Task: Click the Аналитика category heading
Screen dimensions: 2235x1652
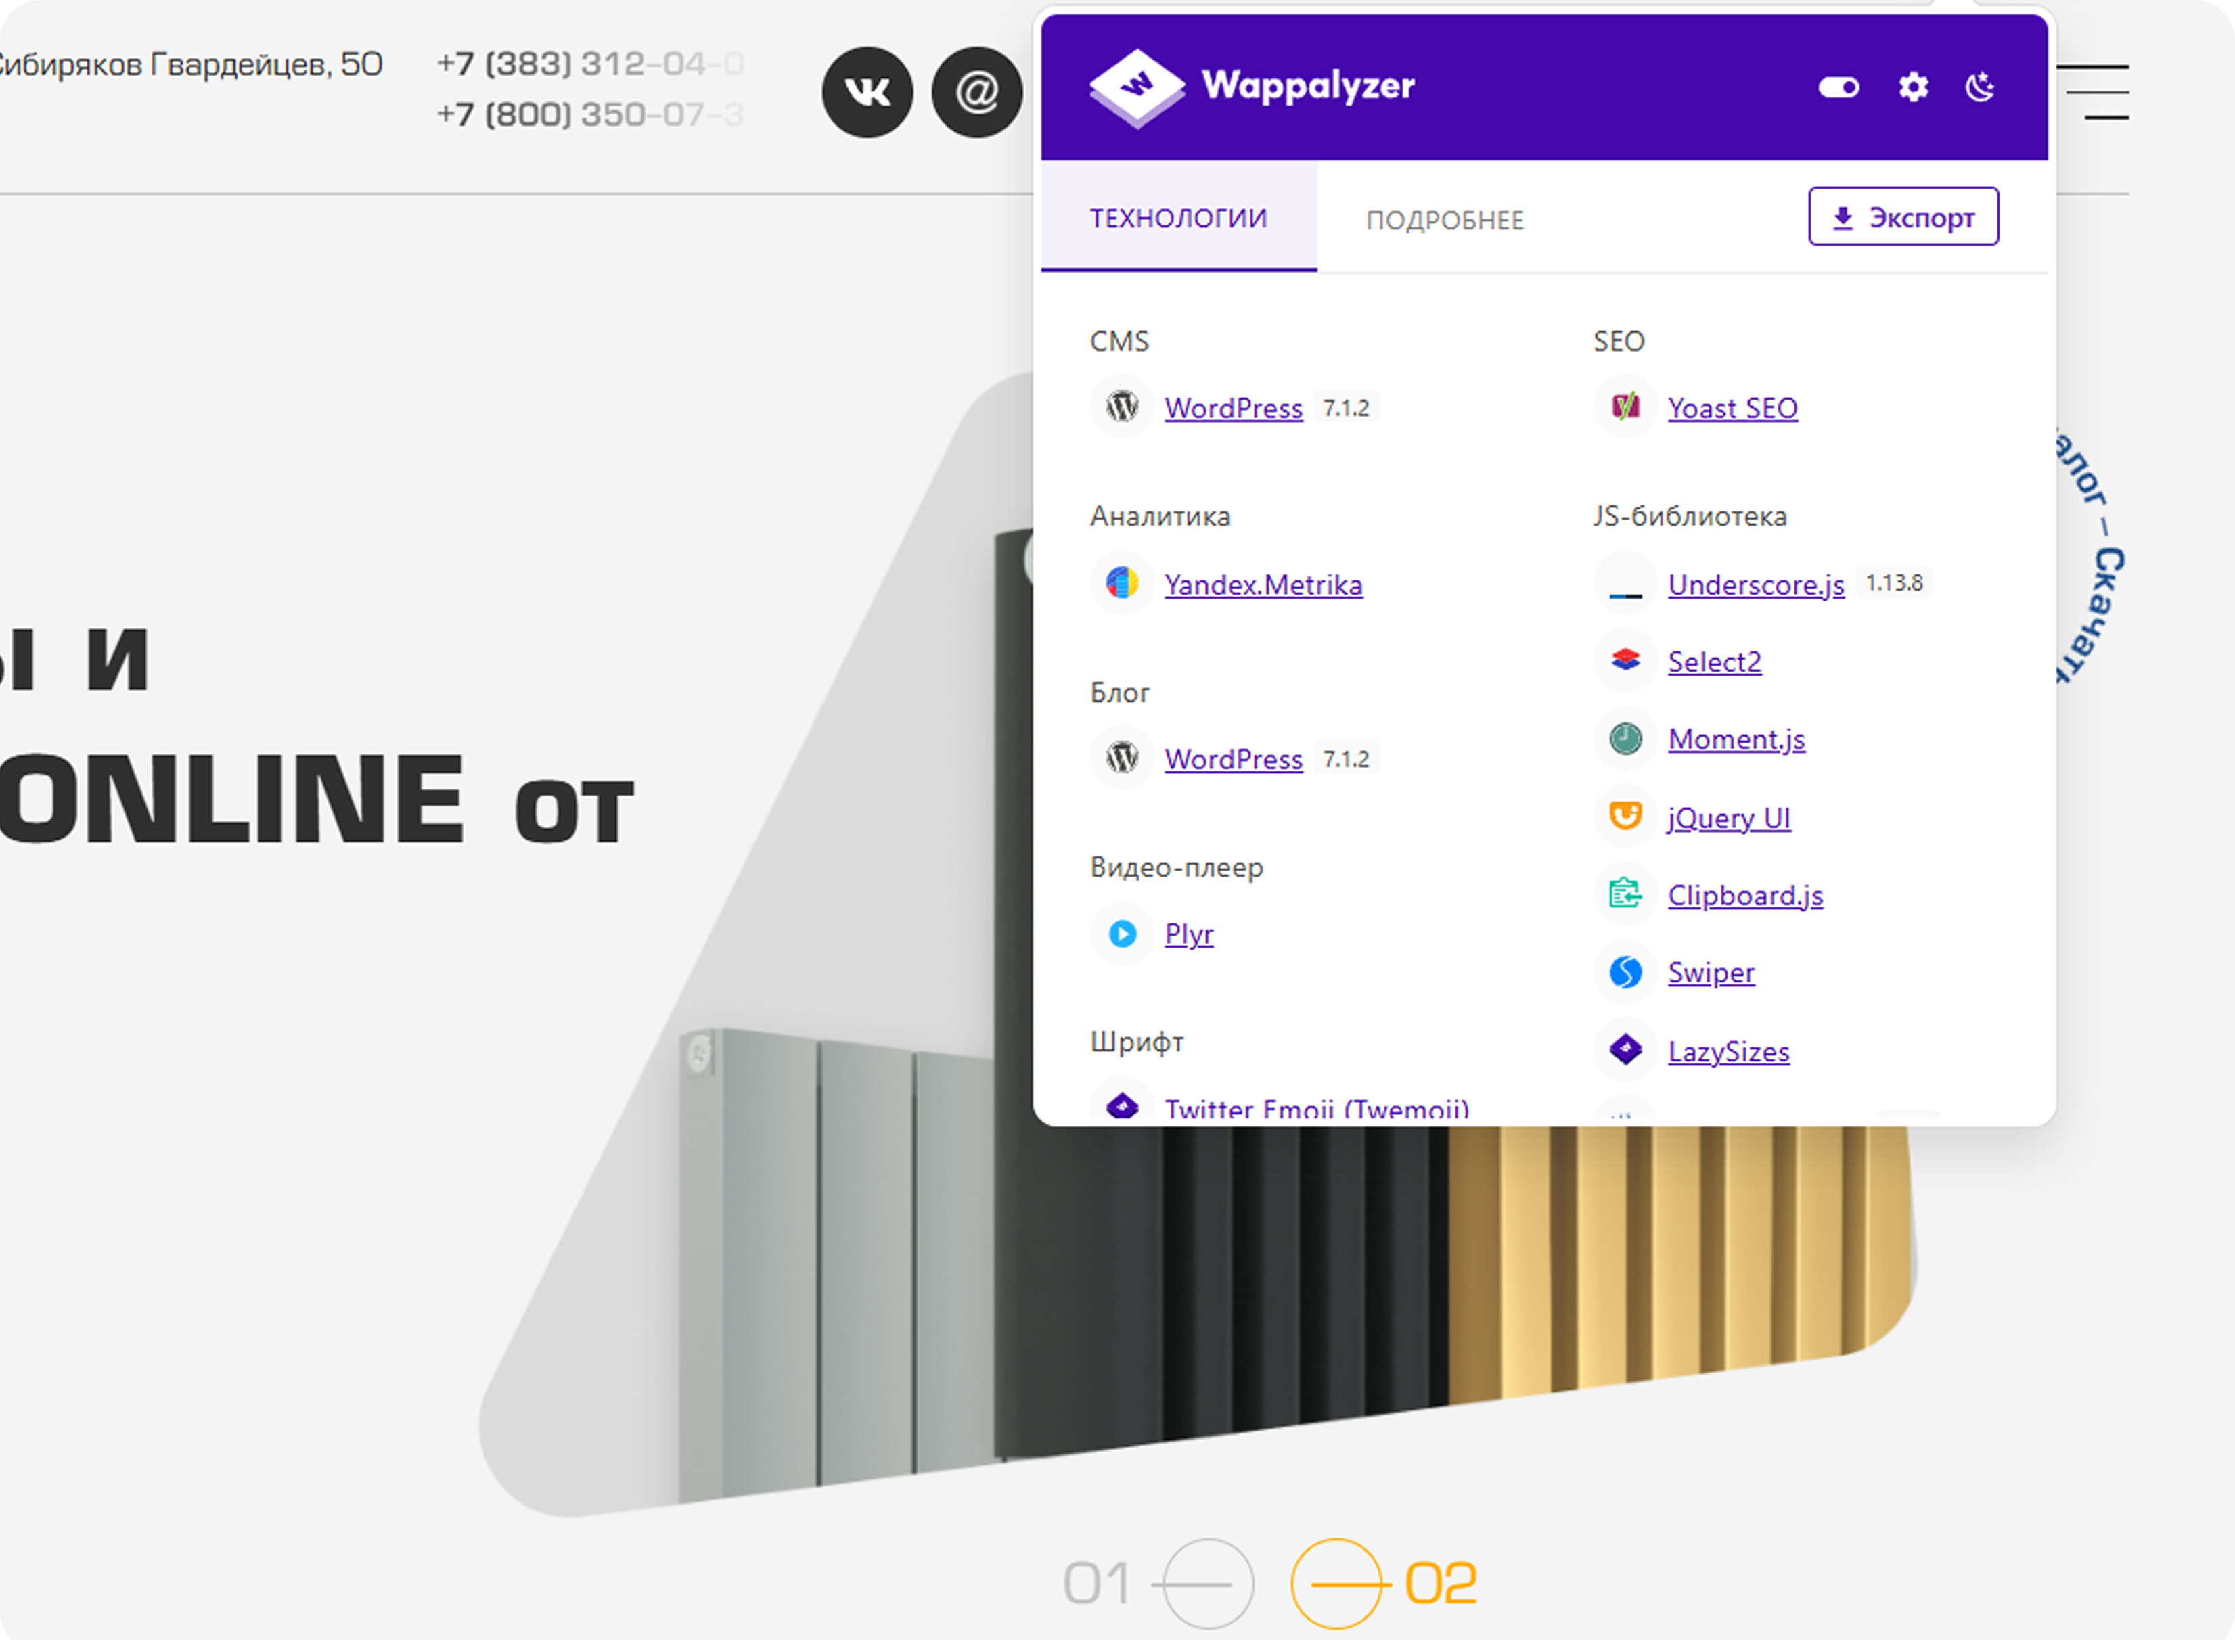Action: click(x=1160, y=517)
